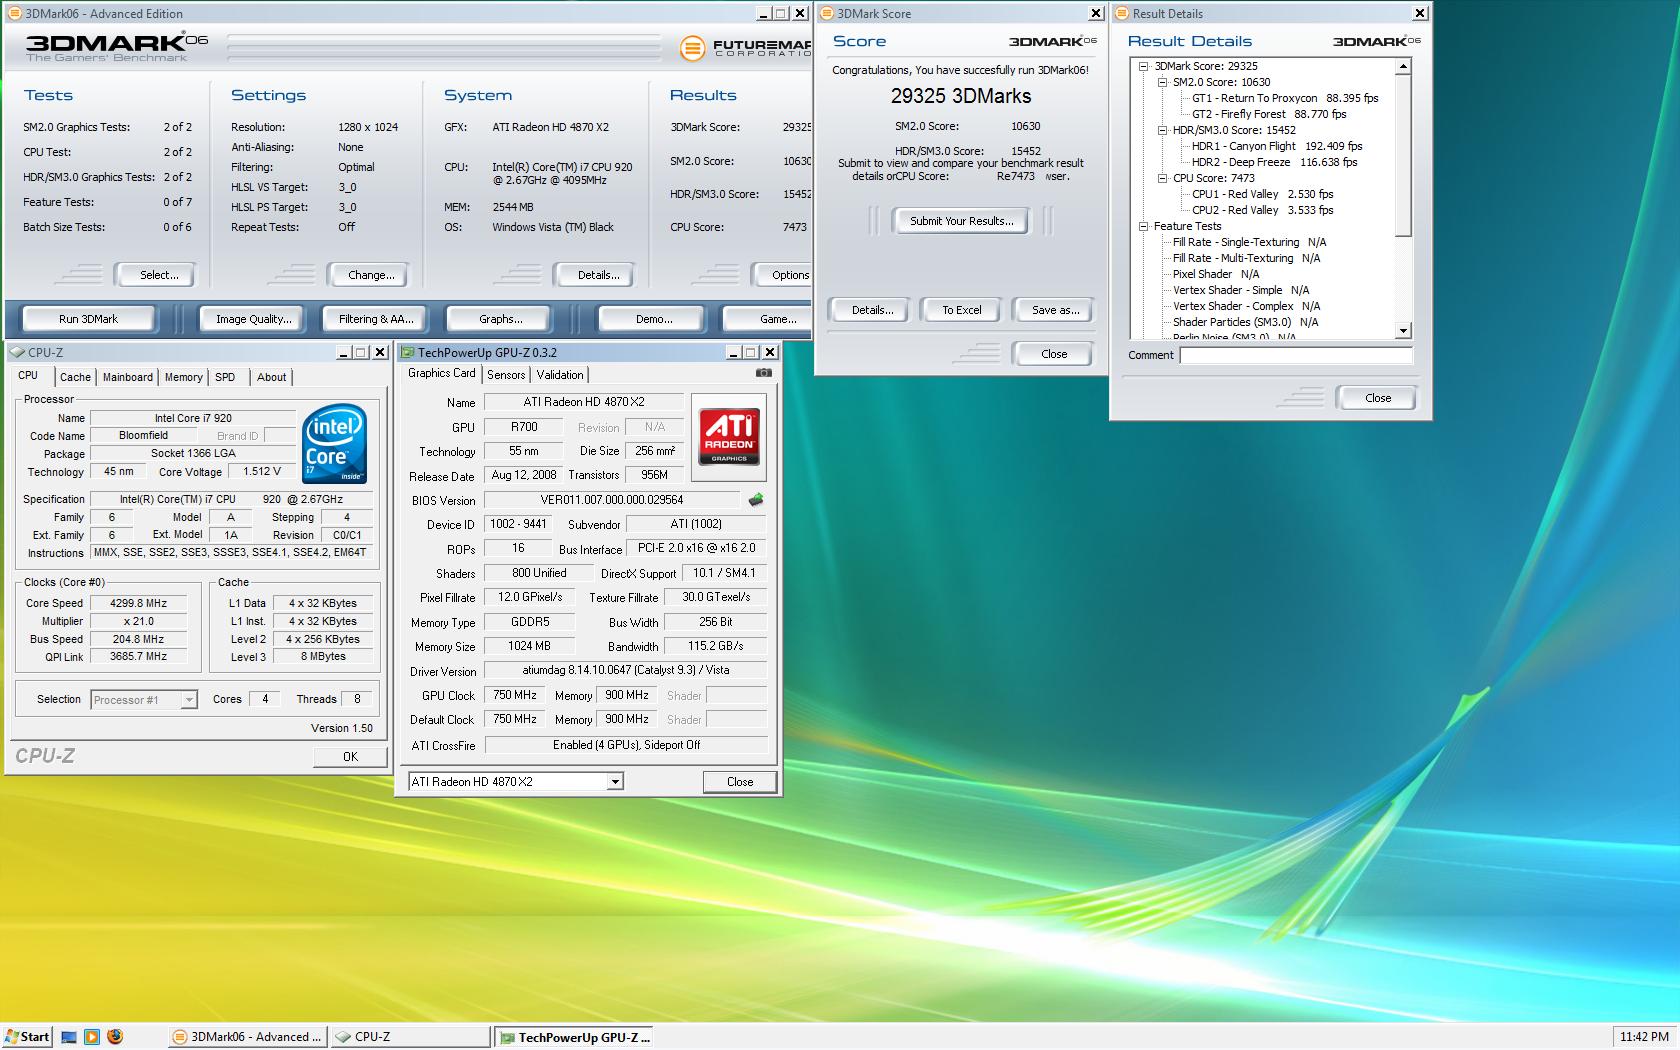
Task: Select GT1 - Return To Proxycon result row
Action: tap(1284, 98)
